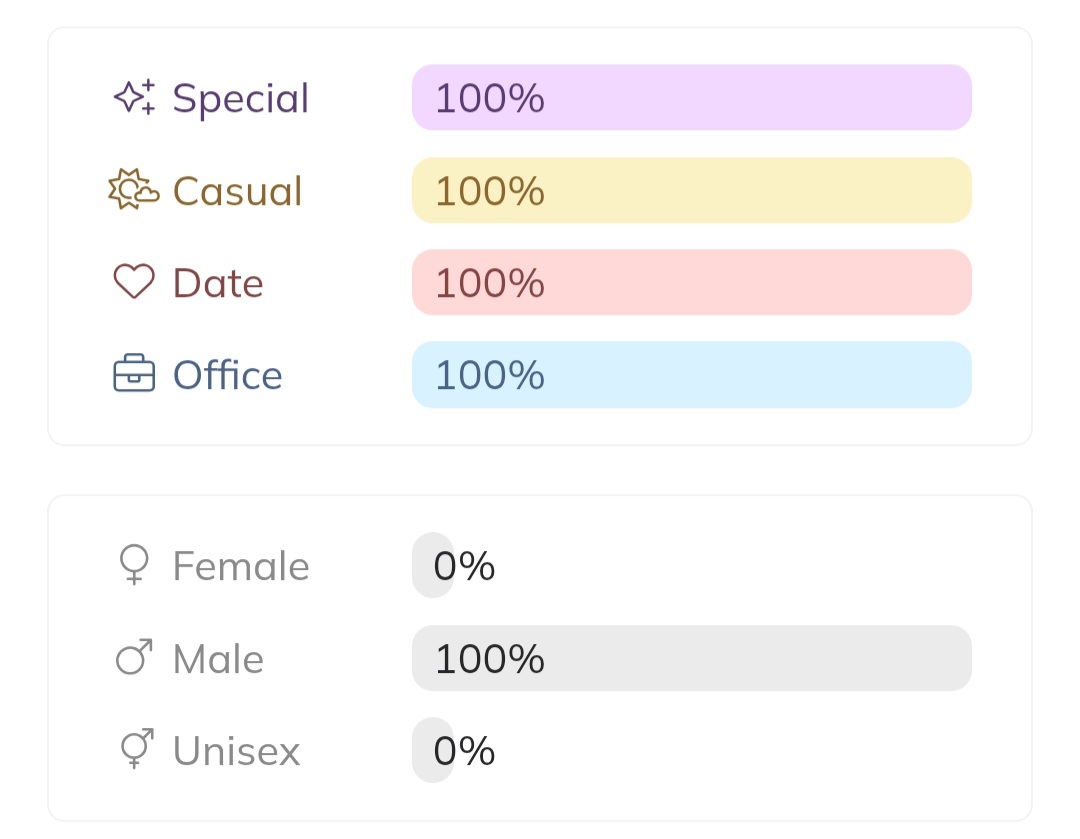The width and height of the screenshot is (1080, 839).
Task: Click the Casual sun and cloud icon
Action: tap(134, 190)
